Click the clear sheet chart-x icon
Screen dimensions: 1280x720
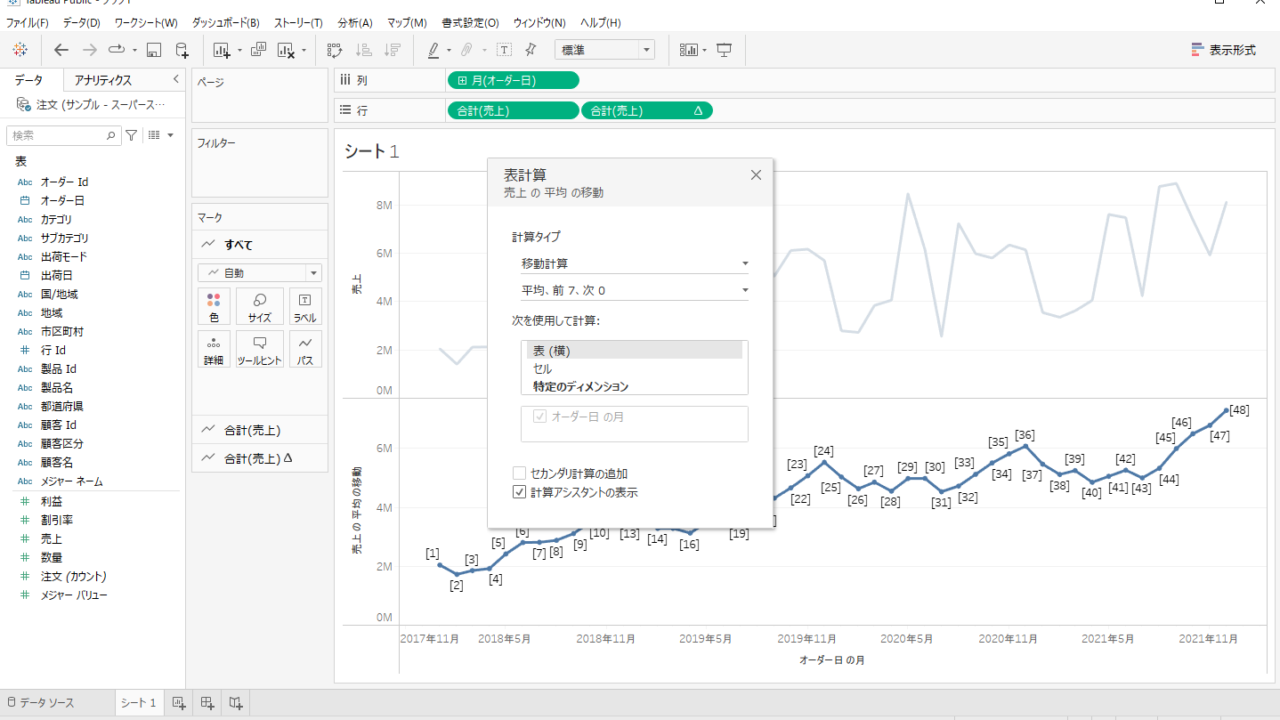click(x=286, y=49)
